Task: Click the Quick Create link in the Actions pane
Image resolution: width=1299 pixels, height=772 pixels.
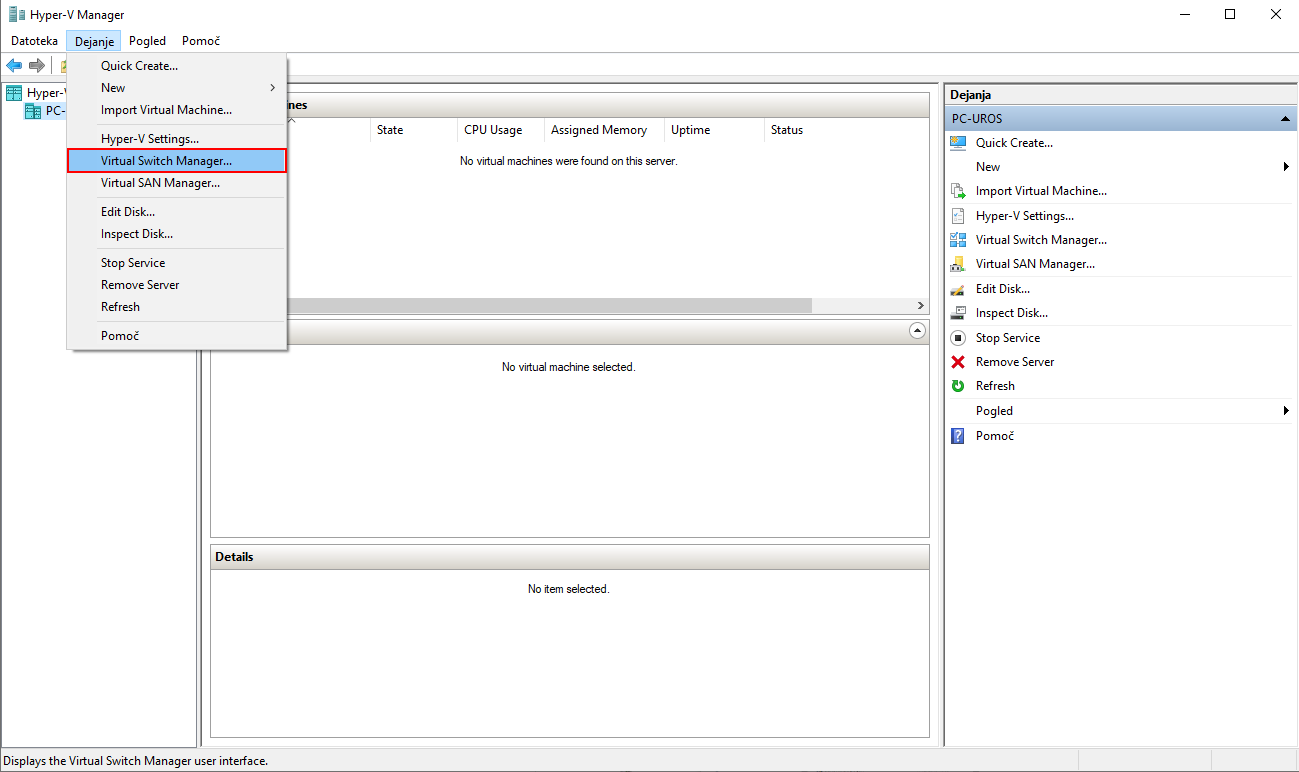Action: coord(1014,143)
